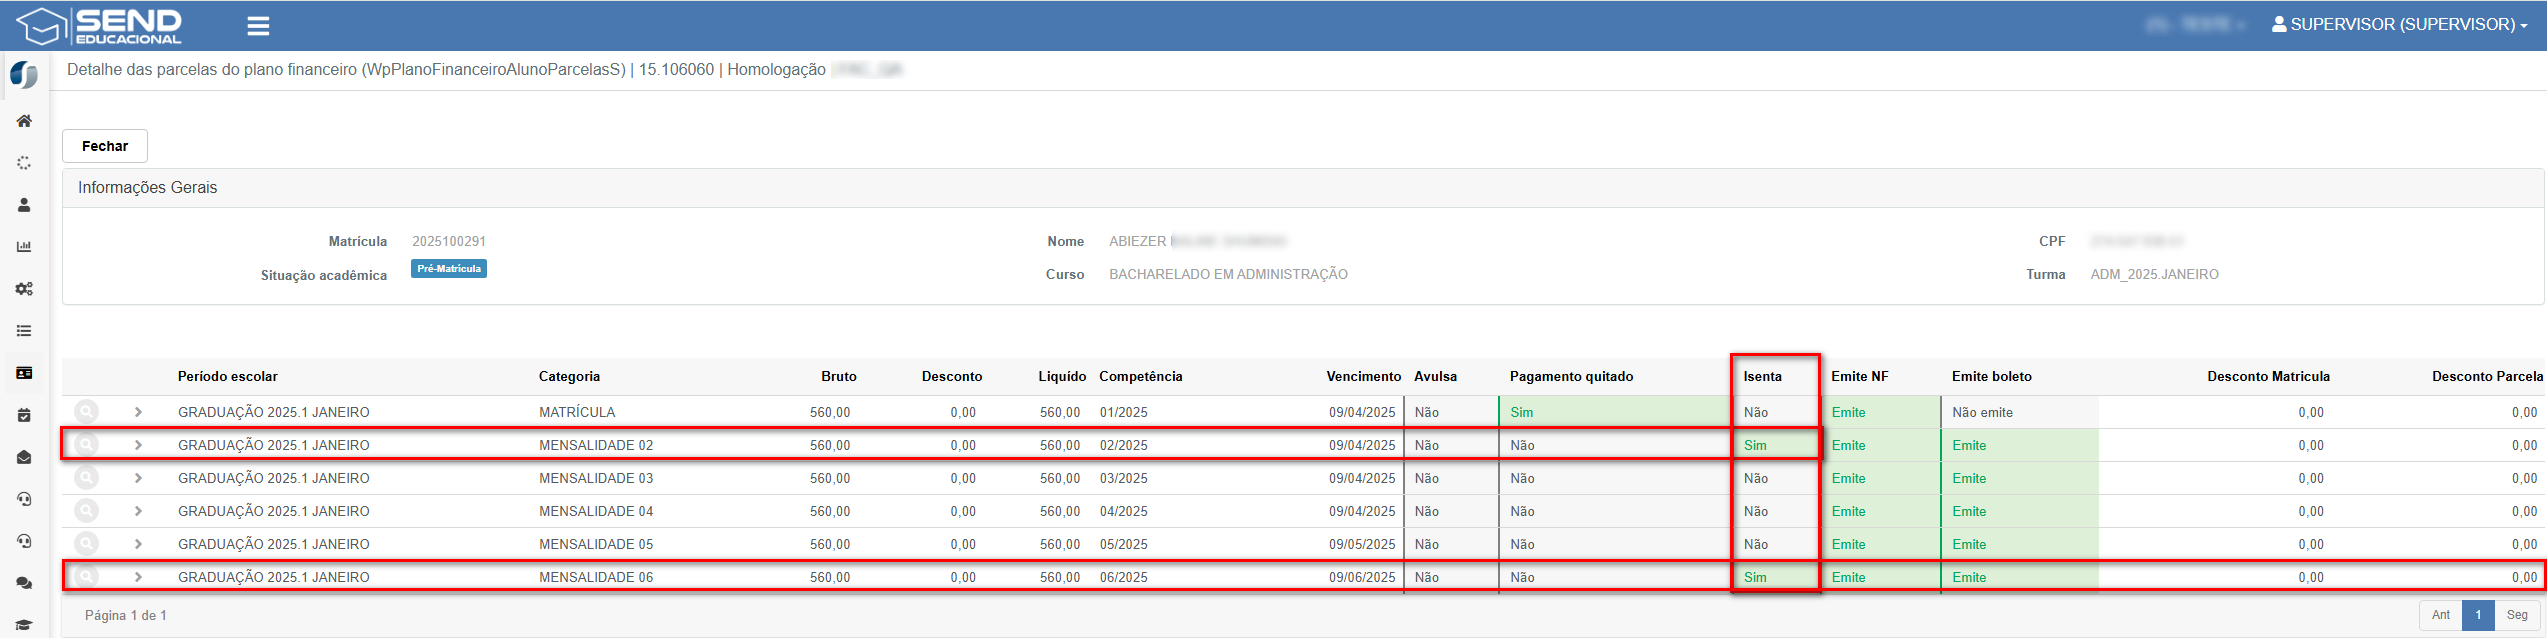Click the Sim Isenta cell for MENSALIDADE 02

click(1776, 445)
